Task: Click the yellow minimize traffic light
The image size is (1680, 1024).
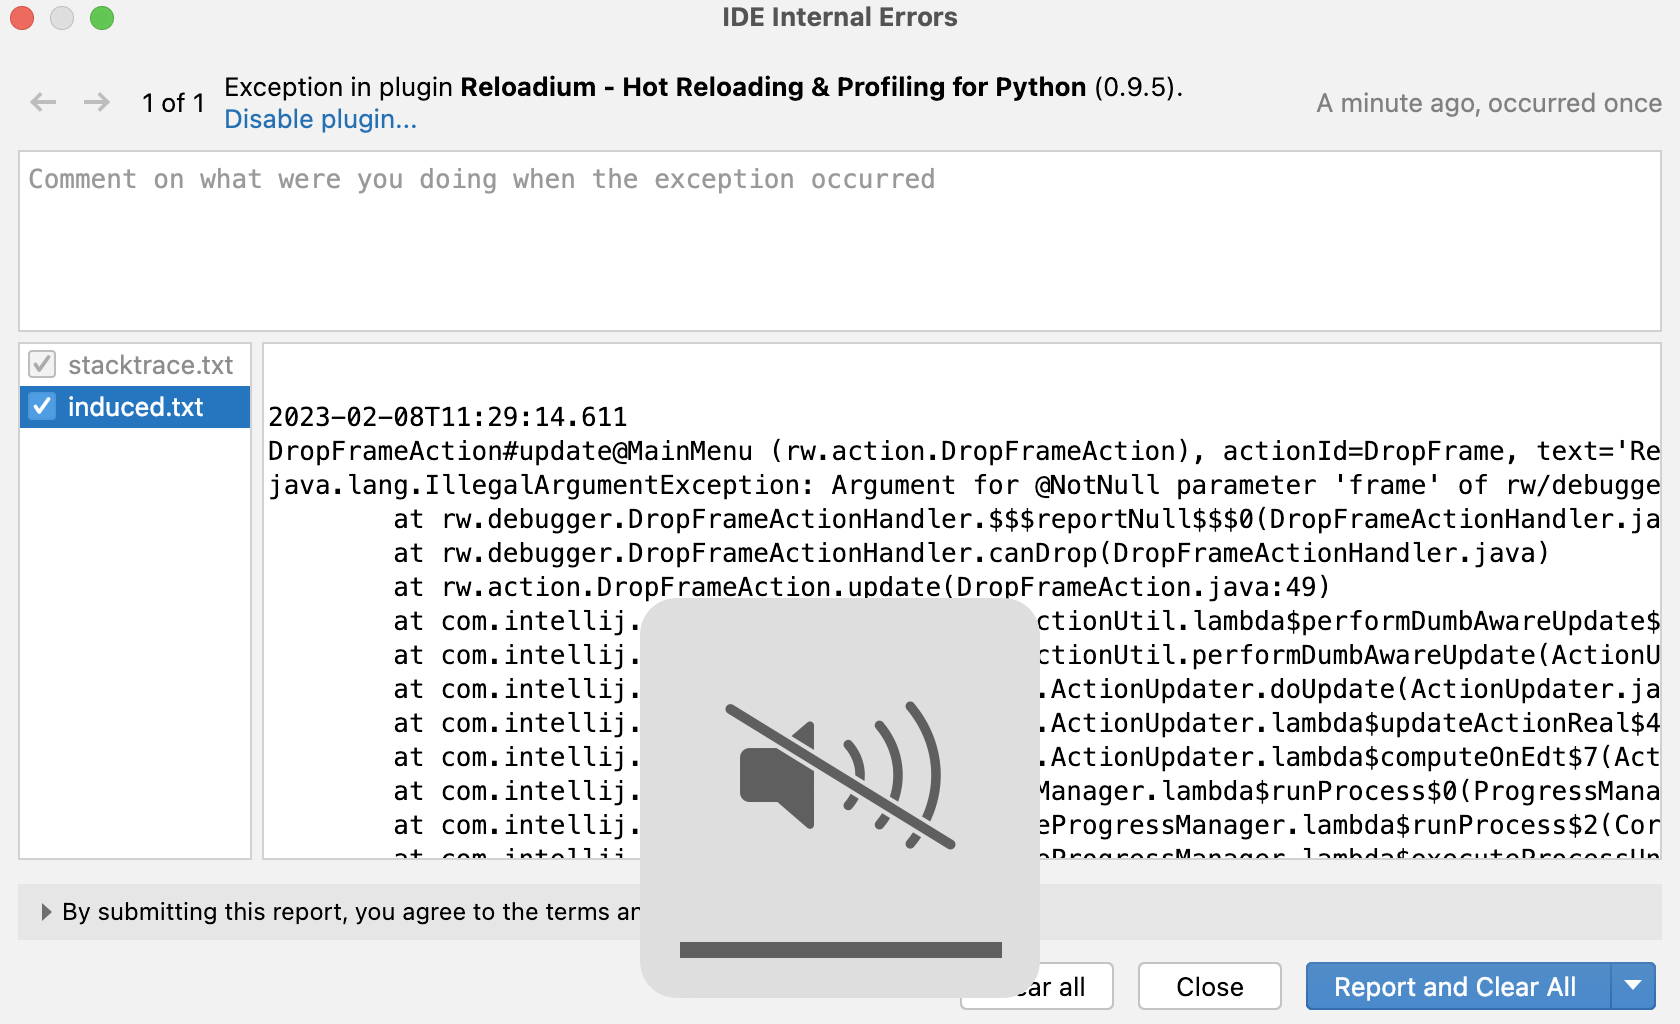Action: pos(61,18)
